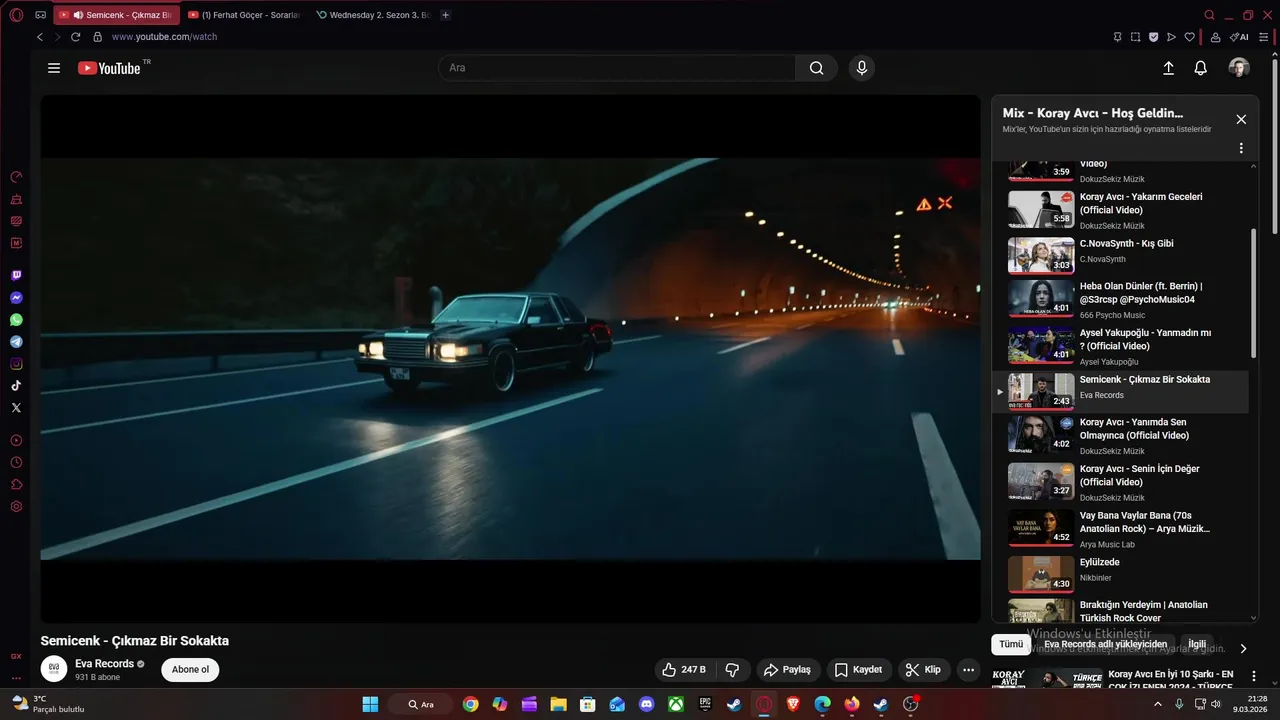This screenshot has width=1280, height=720.
Task: Switch to Wednesday 2. Sezon browser tab
Action: click(372, 15)
